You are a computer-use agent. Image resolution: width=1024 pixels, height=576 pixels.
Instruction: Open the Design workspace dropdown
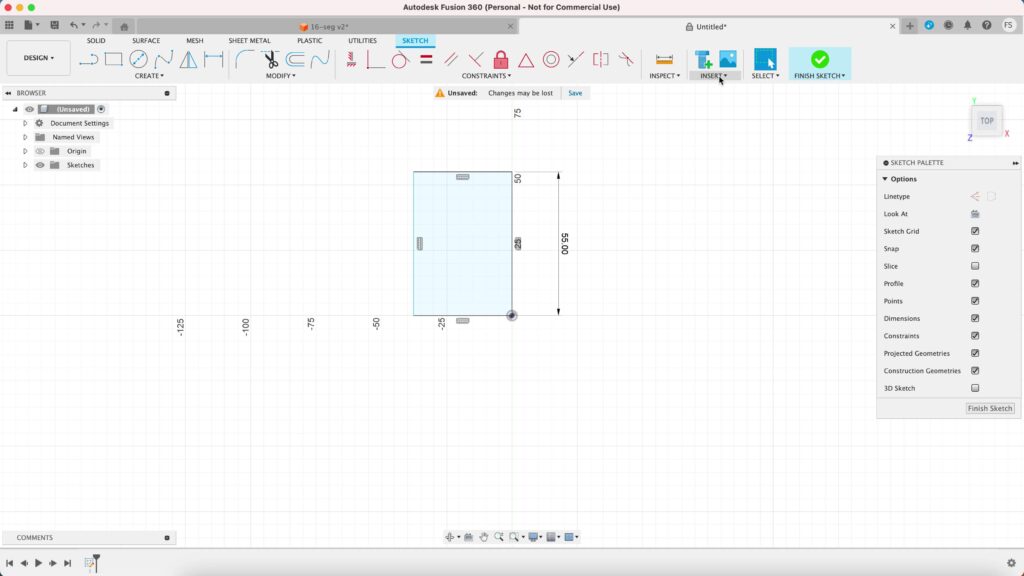pos(39,58)
